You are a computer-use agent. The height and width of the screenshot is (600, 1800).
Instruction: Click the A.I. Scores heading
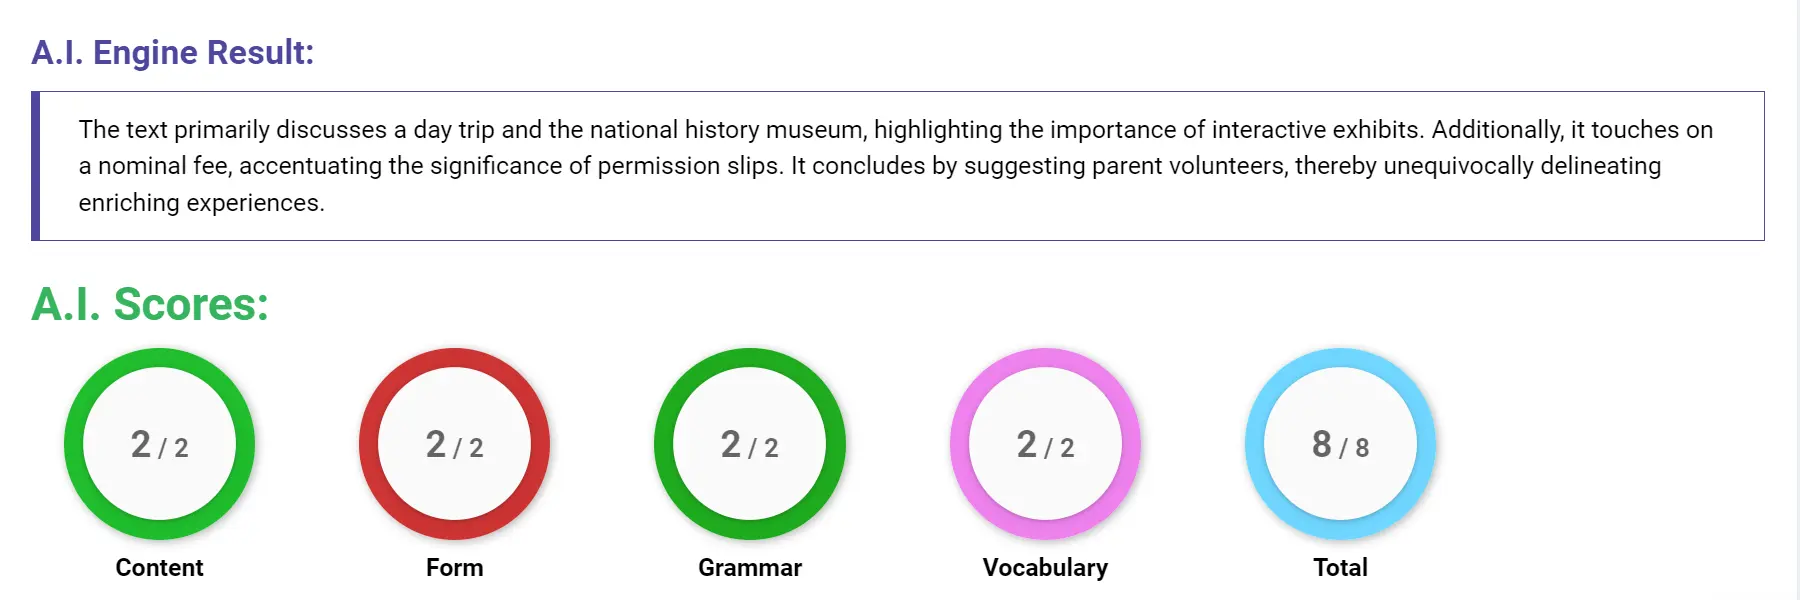148,305
